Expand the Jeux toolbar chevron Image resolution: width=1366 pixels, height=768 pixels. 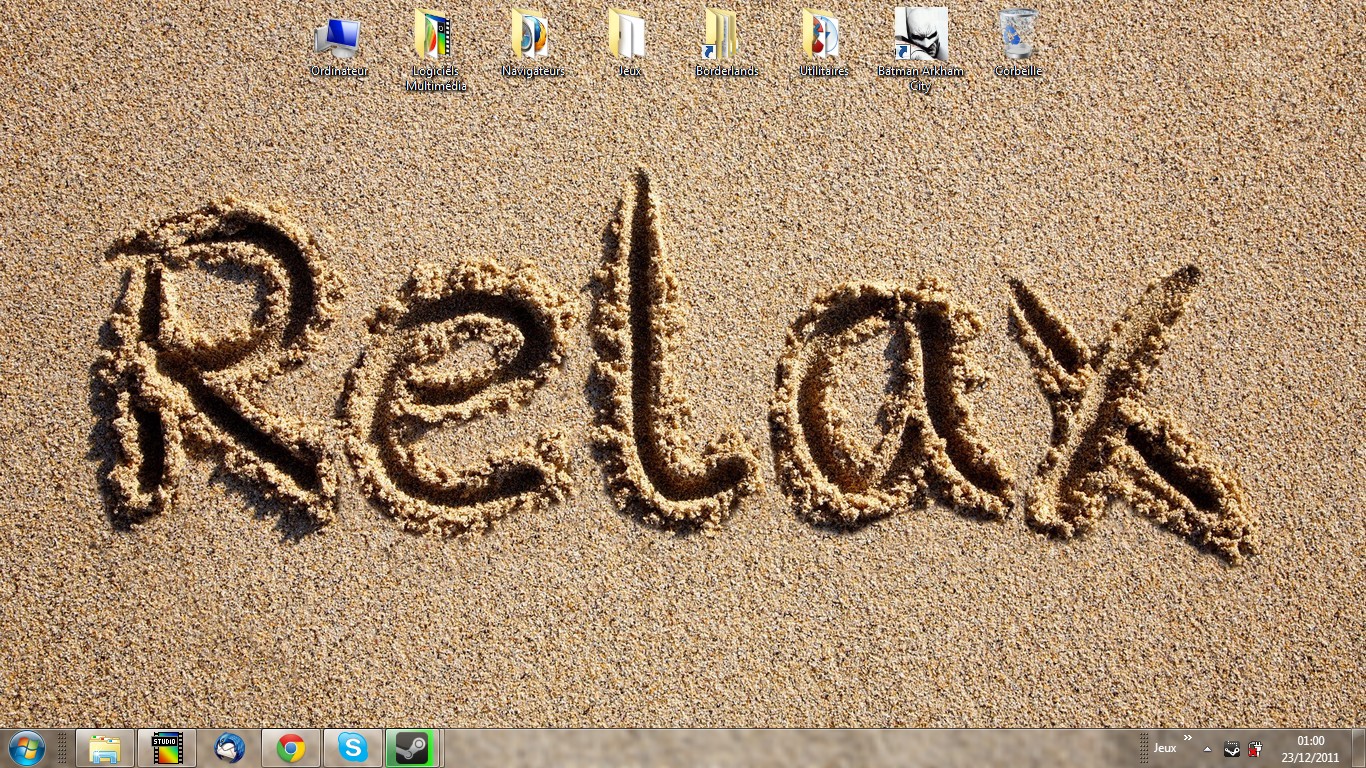coord(1188,739)
